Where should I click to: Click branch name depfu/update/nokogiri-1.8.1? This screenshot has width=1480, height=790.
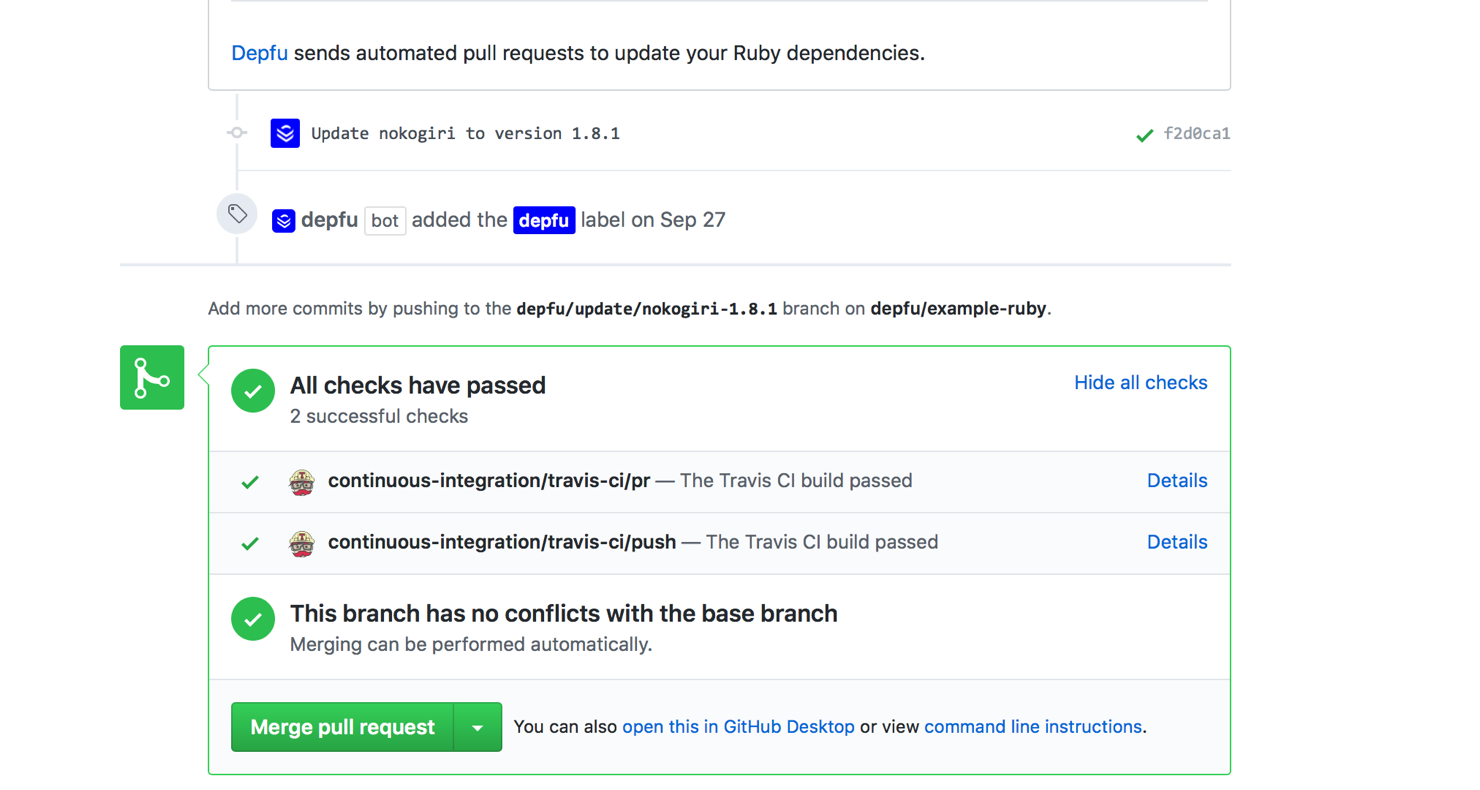[647, 309]
